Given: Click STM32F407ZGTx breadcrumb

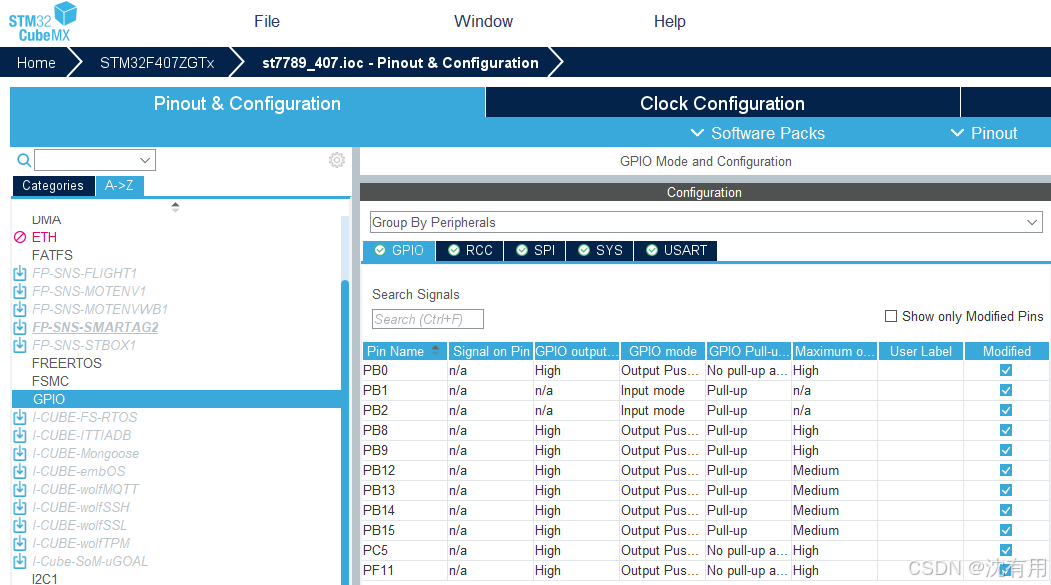Looking at the screenshot, I should (157, 63).
